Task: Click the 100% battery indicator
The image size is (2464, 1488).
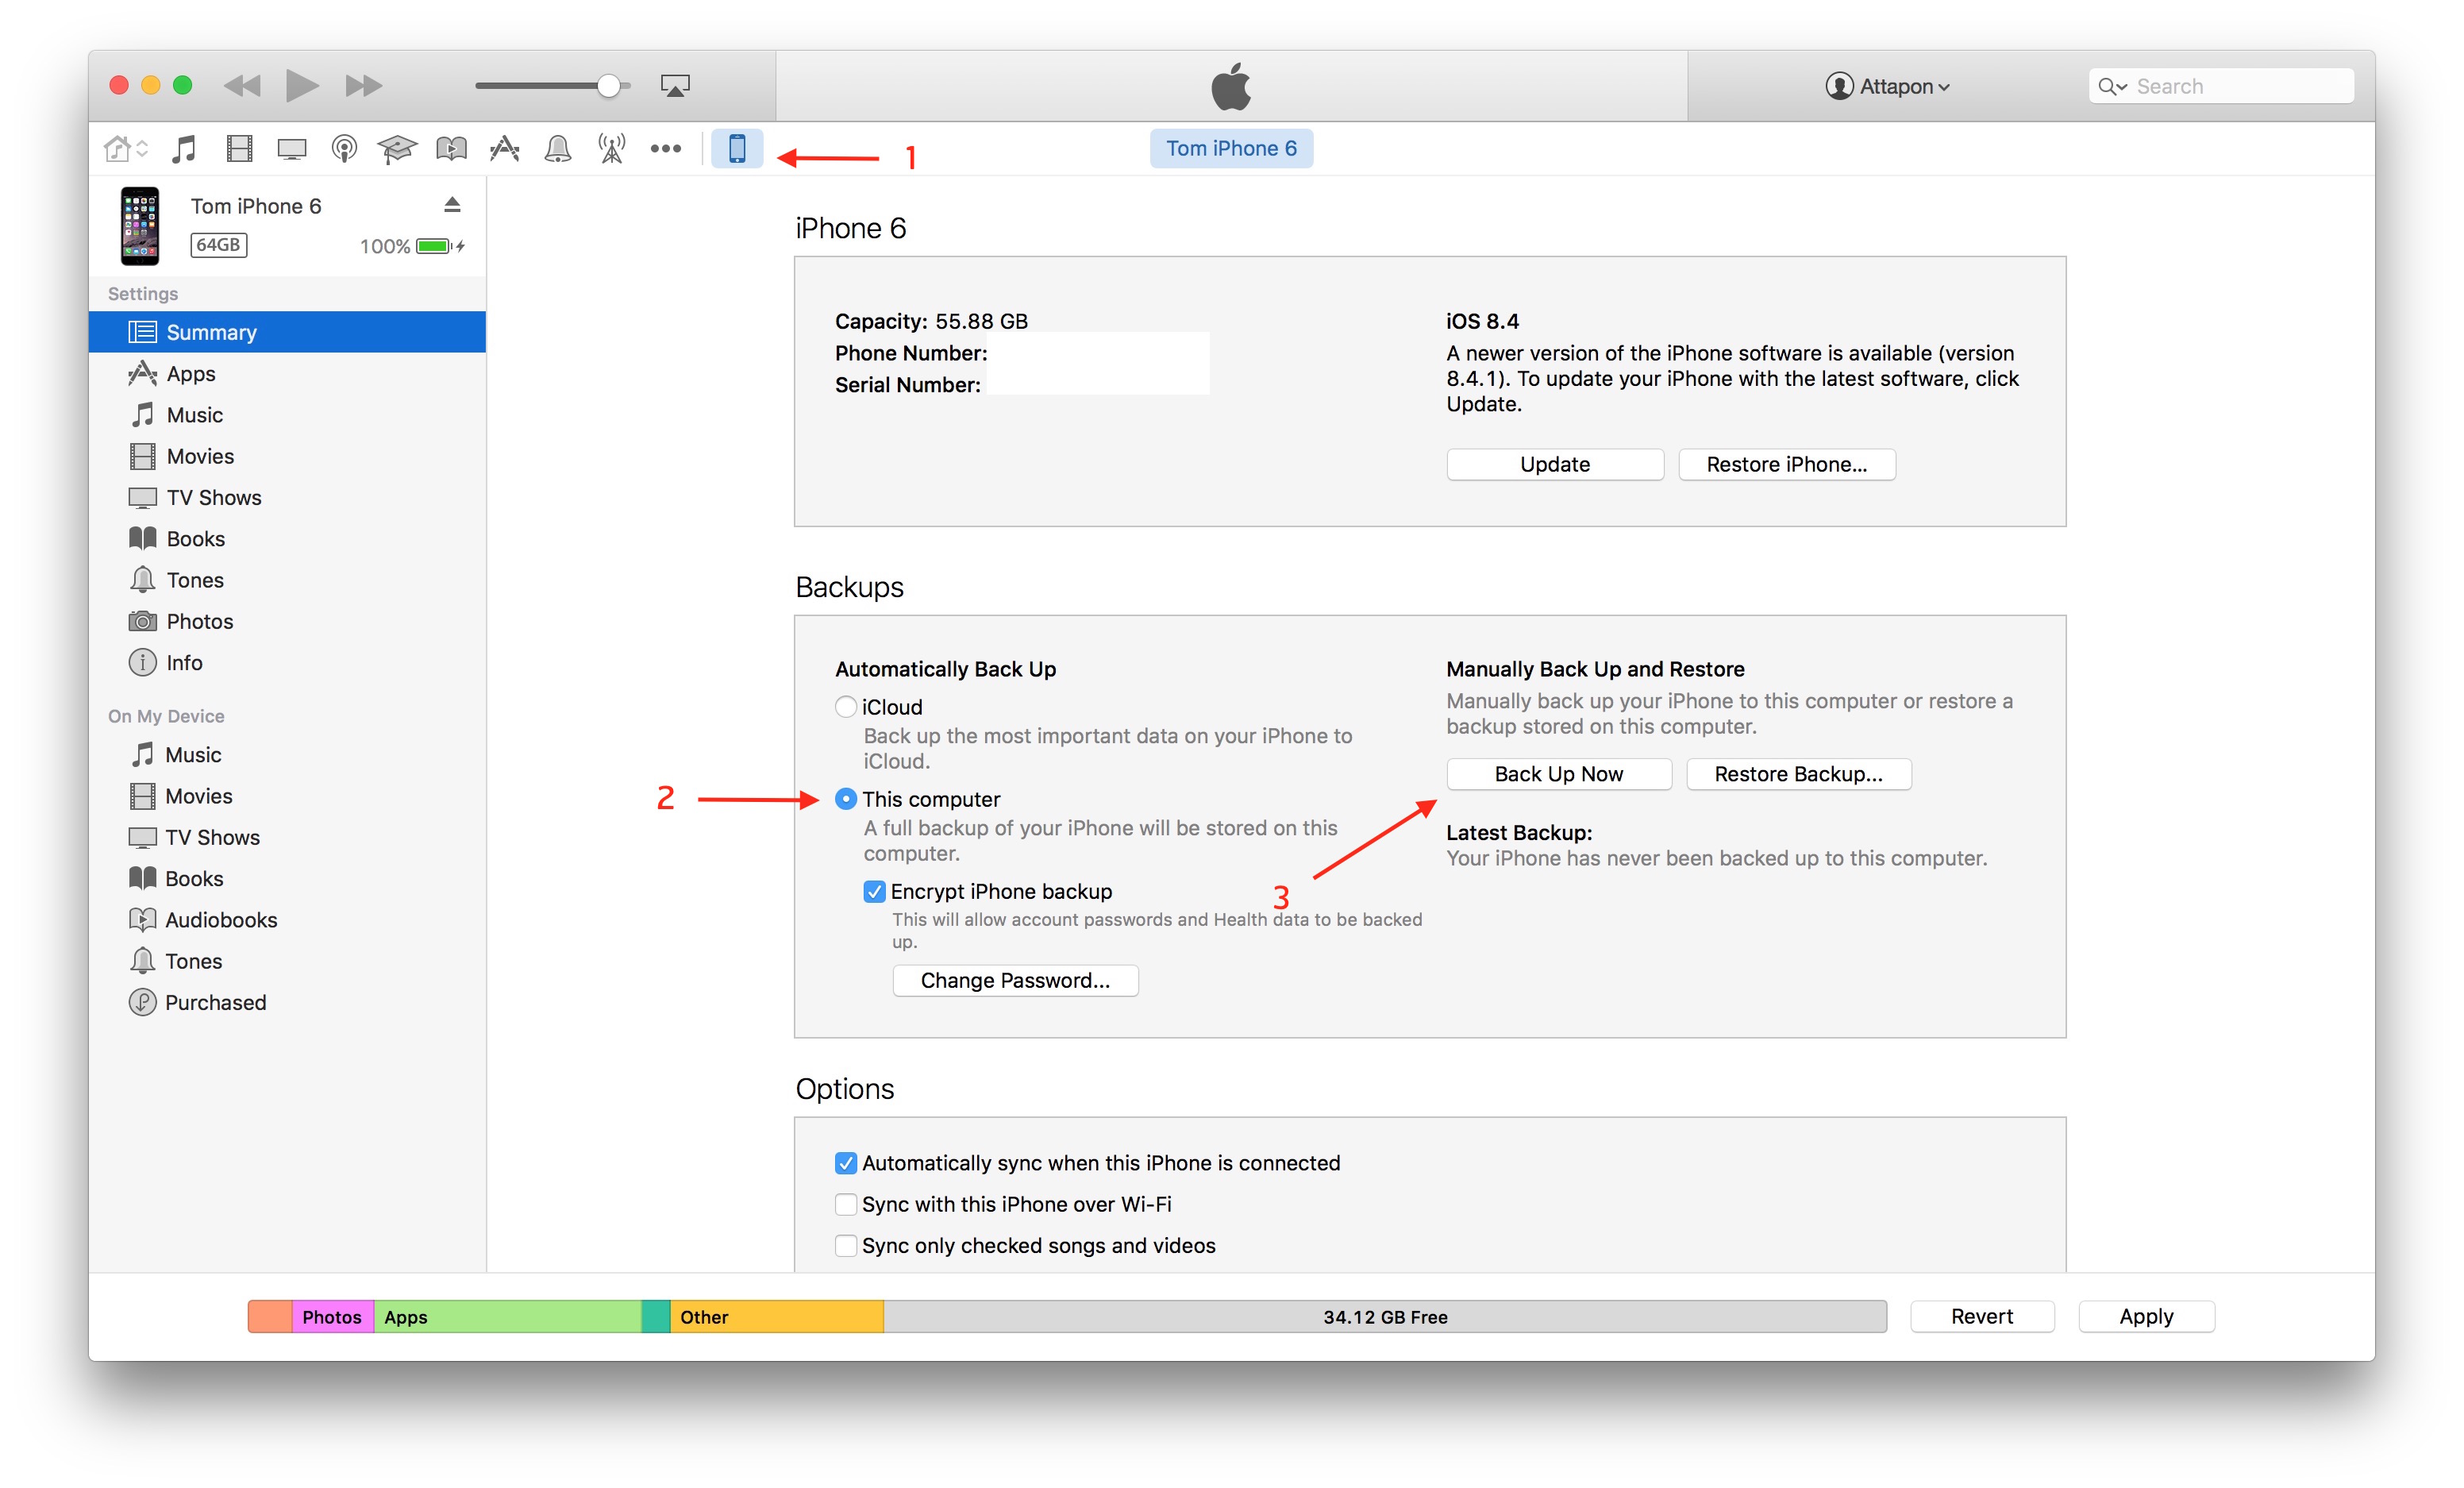Action: point(412,246)
